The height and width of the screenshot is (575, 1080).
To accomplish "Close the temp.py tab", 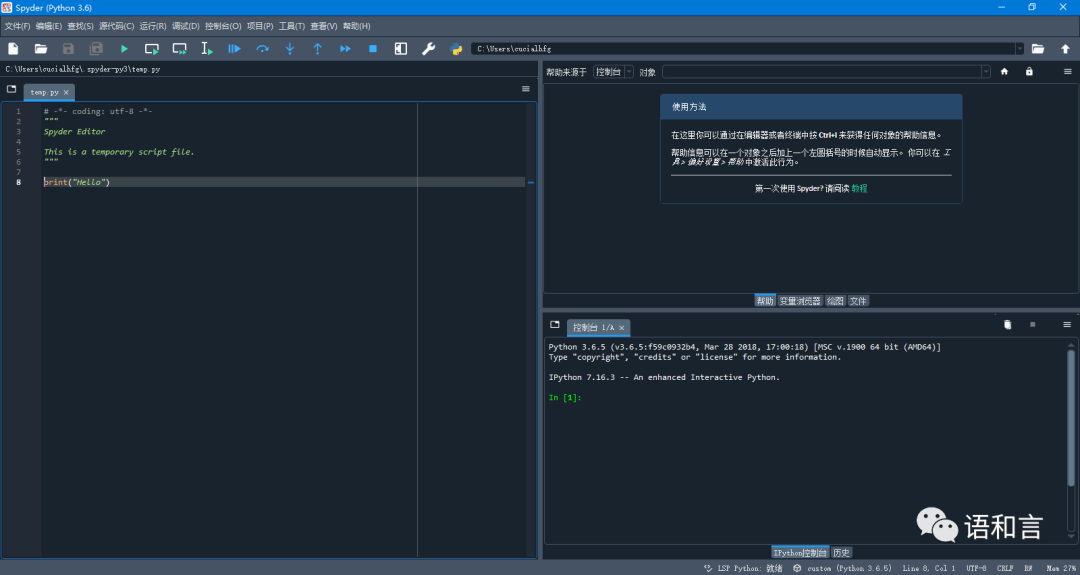I will (66, 92).
